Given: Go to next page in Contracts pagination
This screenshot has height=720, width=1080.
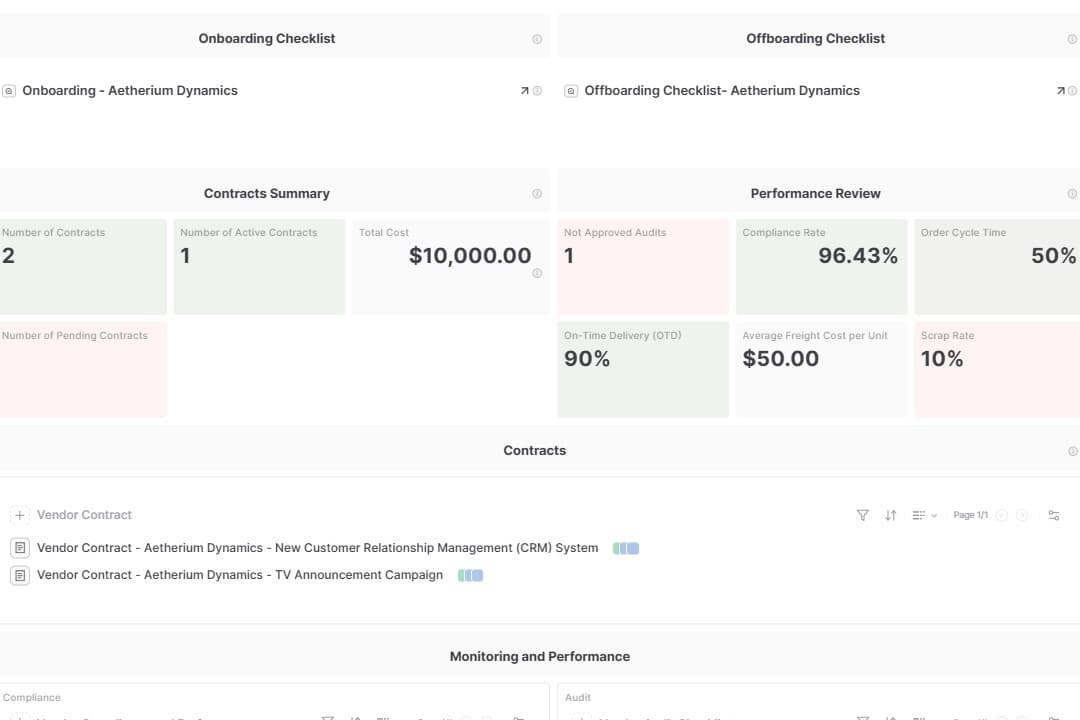Looking at the screenshot, I should click(1022, 515).
